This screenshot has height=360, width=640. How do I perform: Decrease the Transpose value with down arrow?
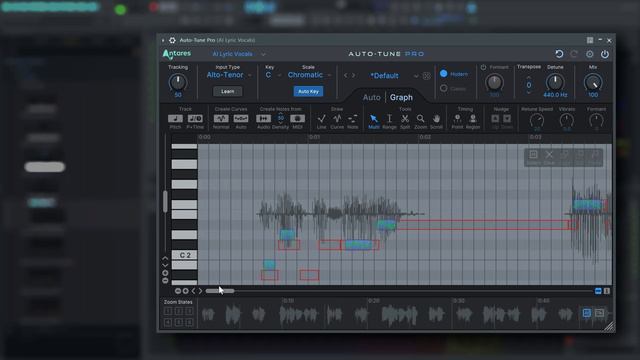pos(529,93)
